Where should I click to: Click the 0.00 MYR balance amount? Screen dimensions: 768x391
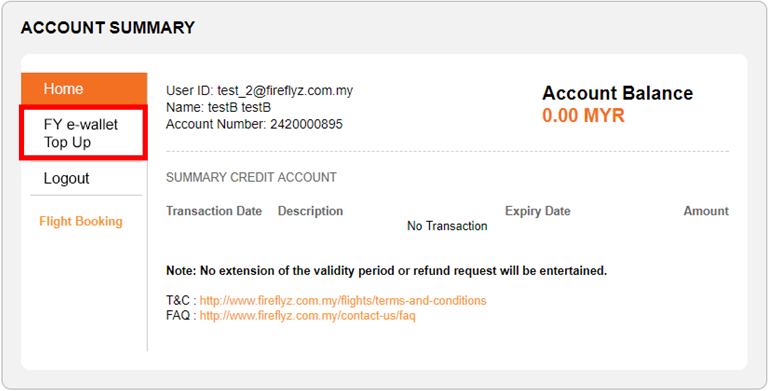pos(583,116)
